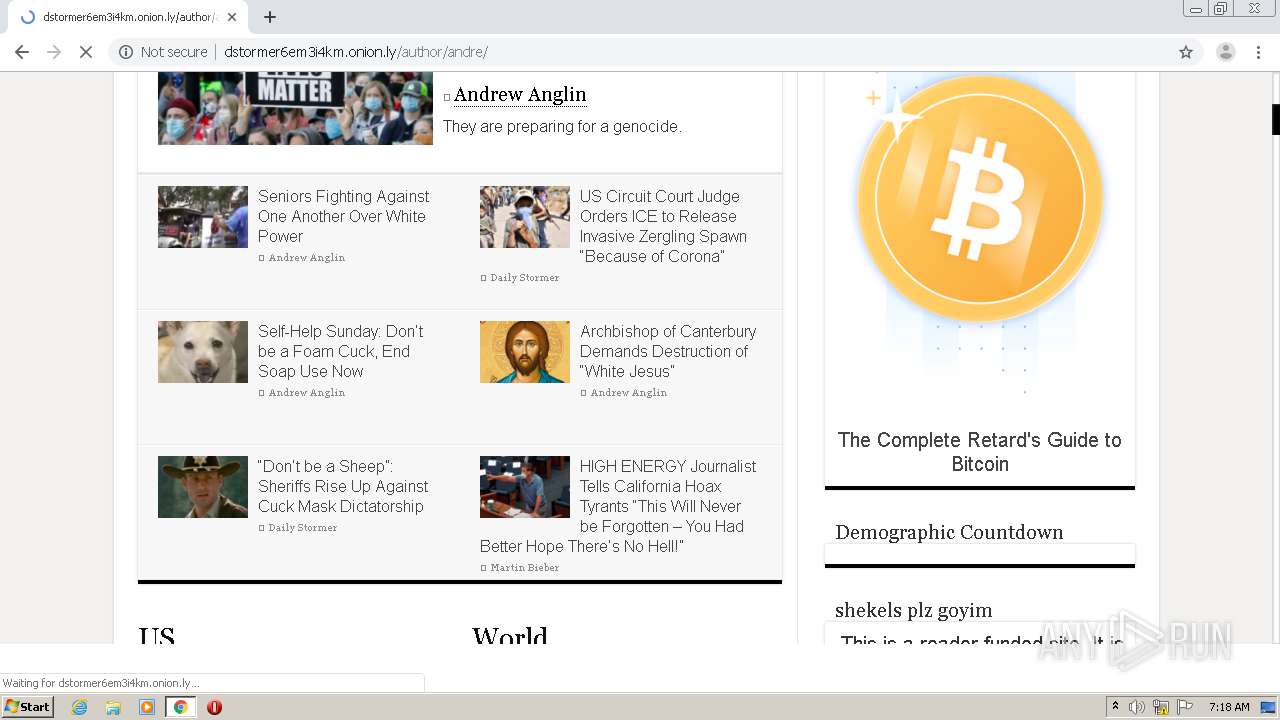
Task: Restore down the Chrome window
Action: point(1221,9)
